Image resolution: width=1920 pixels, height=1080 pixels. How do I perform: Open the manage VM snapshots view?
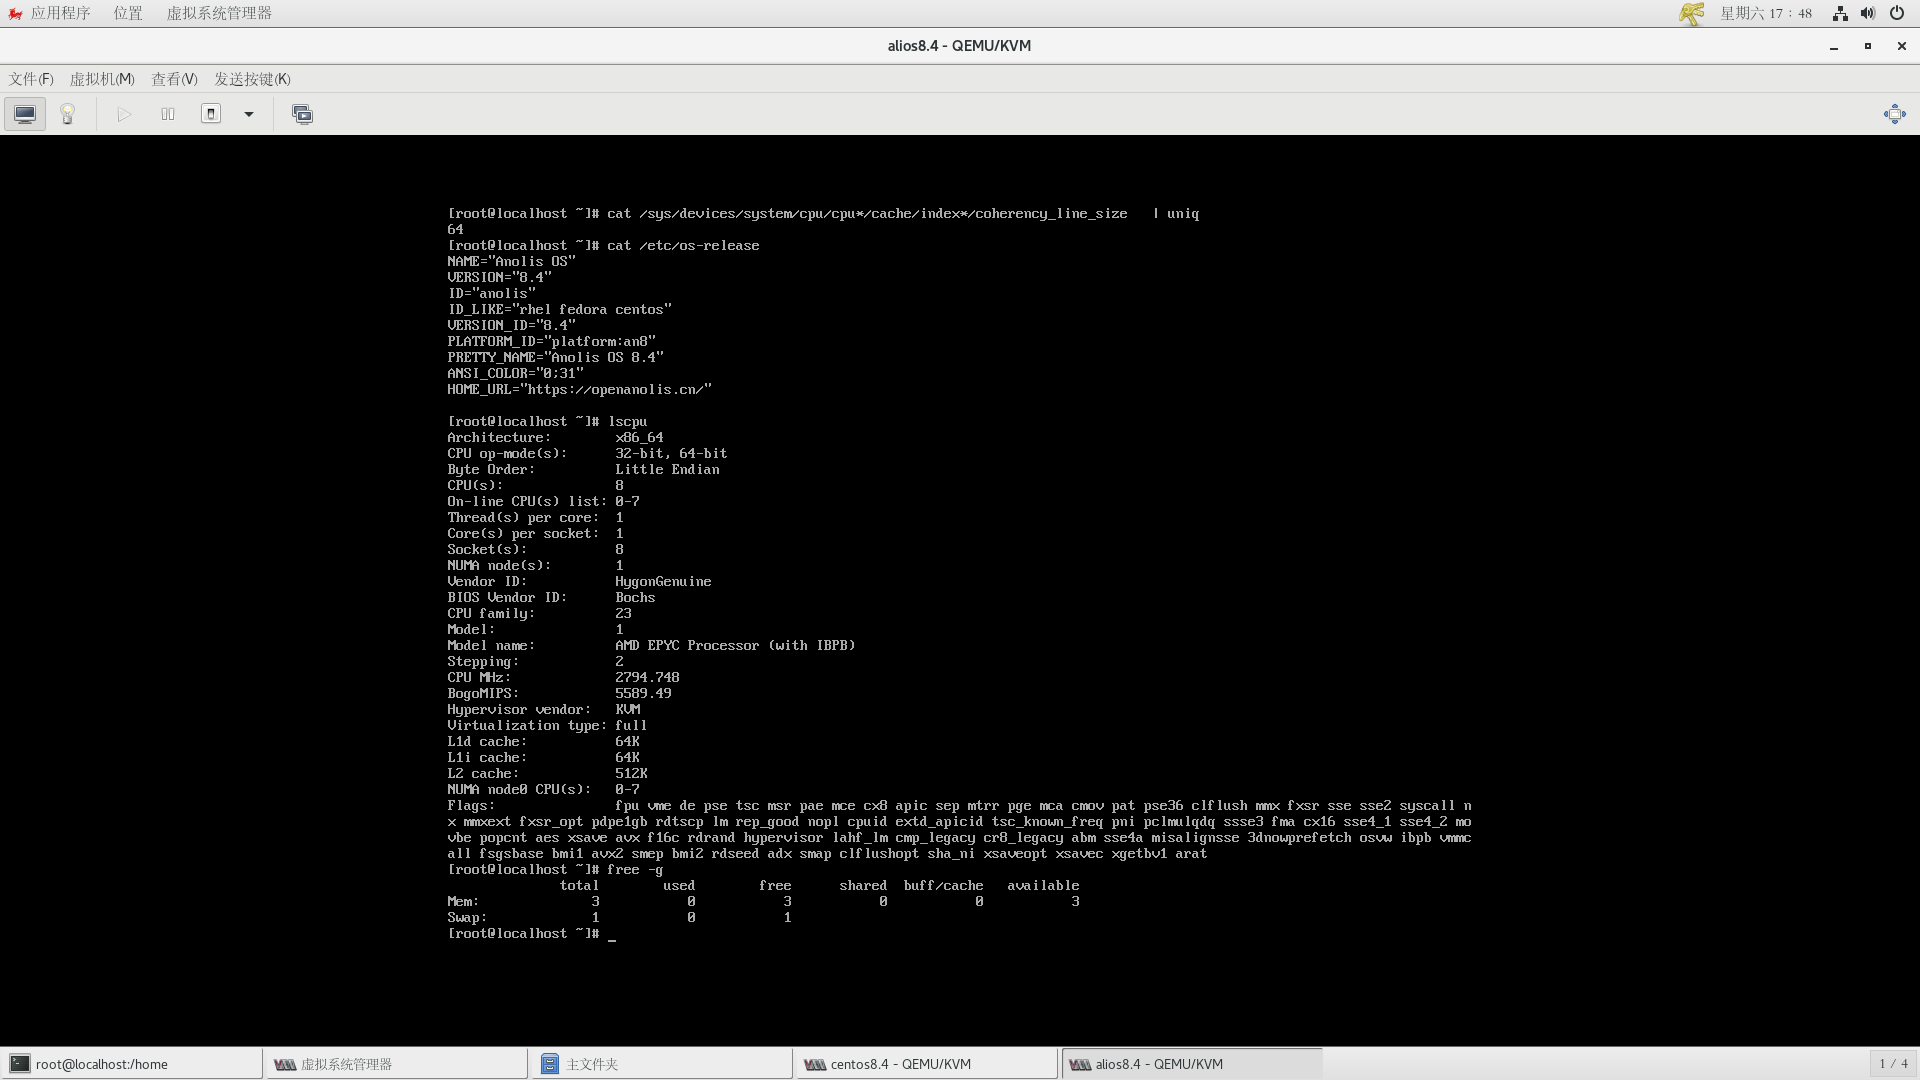tap(302, 114)
